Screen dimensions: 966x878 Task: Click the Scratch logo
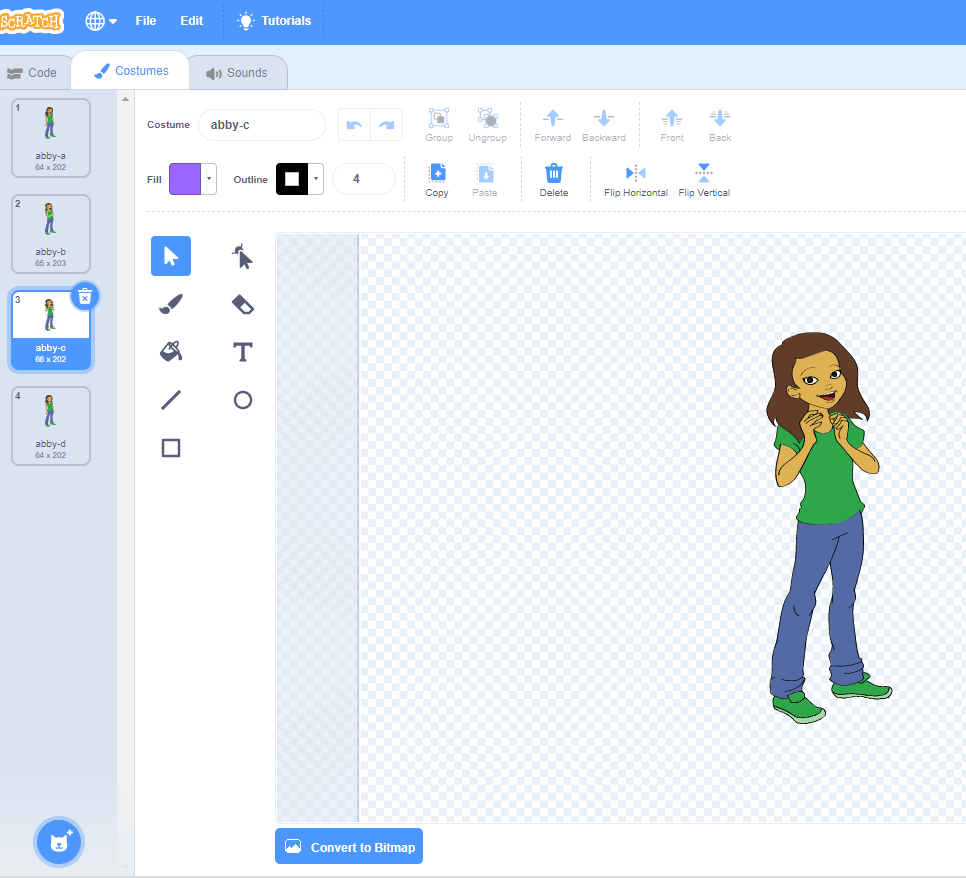click(x=31, y=21)
